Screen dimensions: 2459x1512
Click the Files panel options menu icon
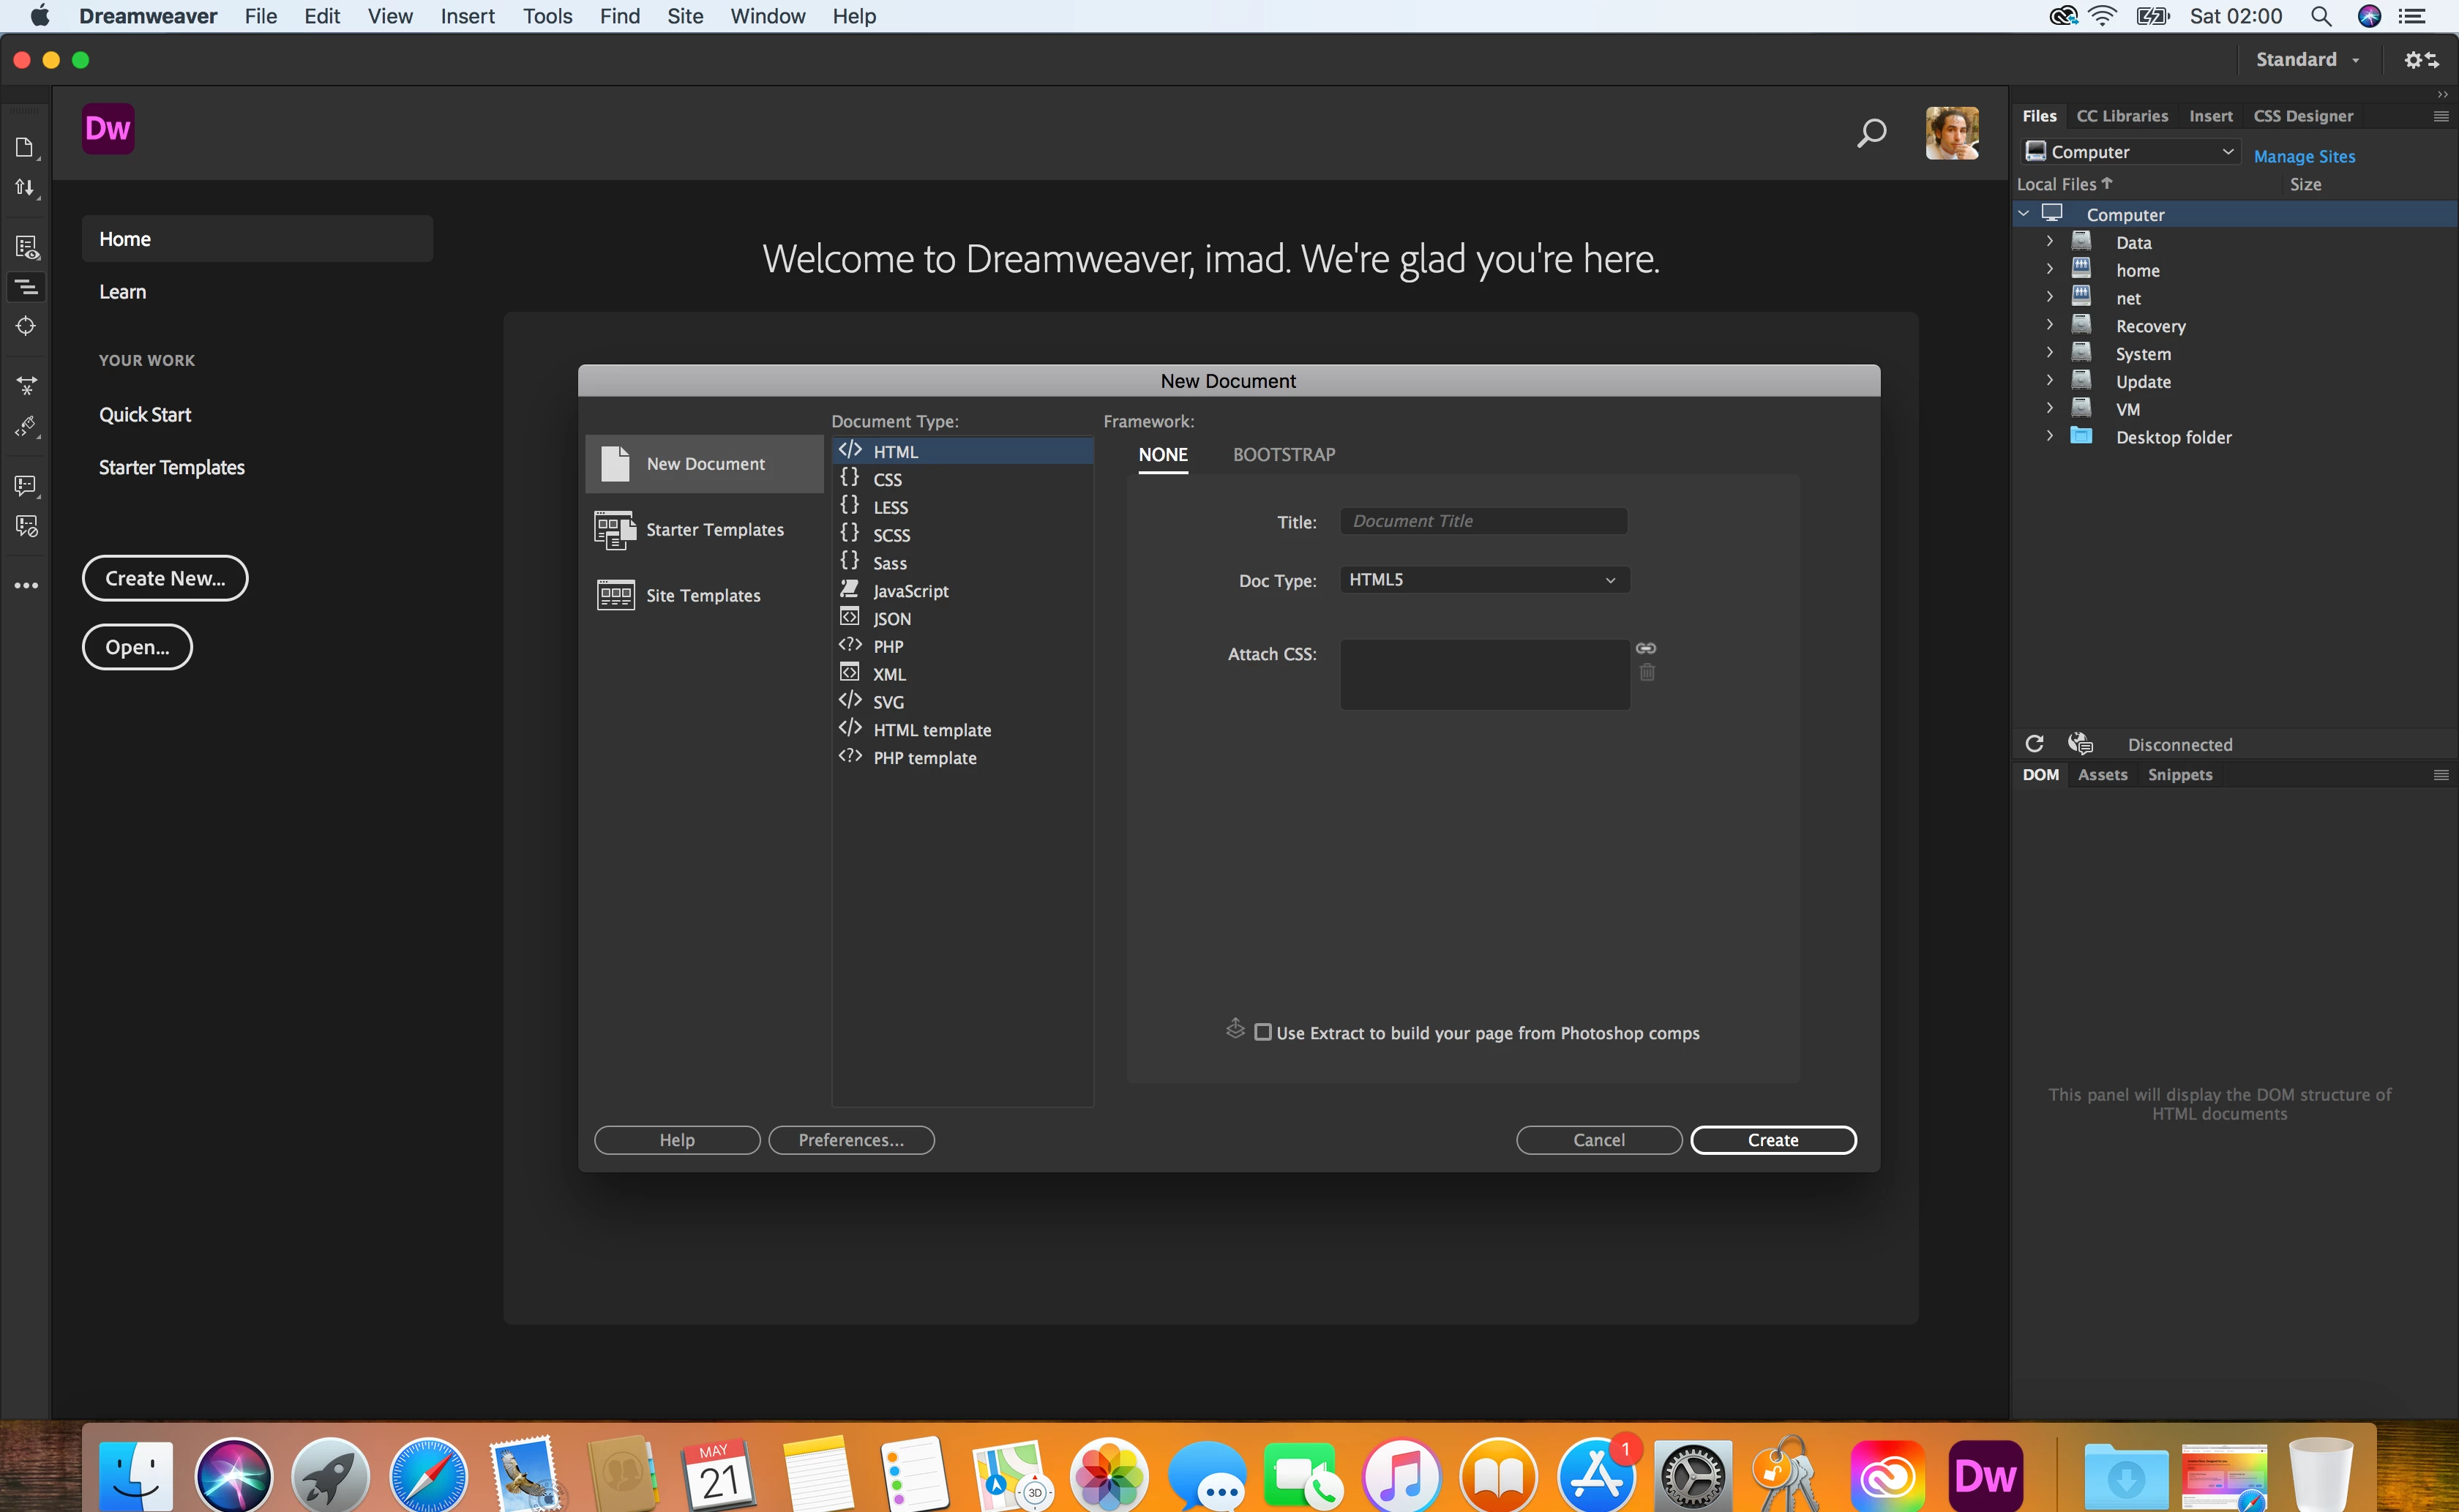tap(2440, 116)
